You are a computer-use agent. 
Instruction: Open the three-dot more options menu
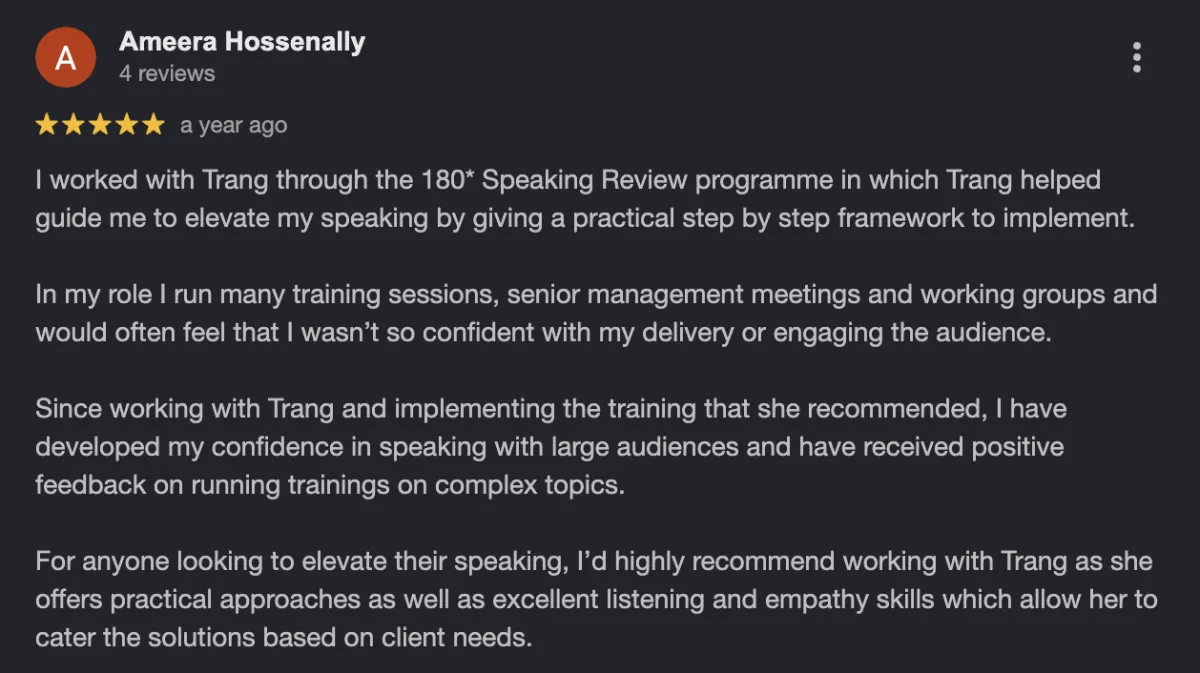coord(1137,57)
